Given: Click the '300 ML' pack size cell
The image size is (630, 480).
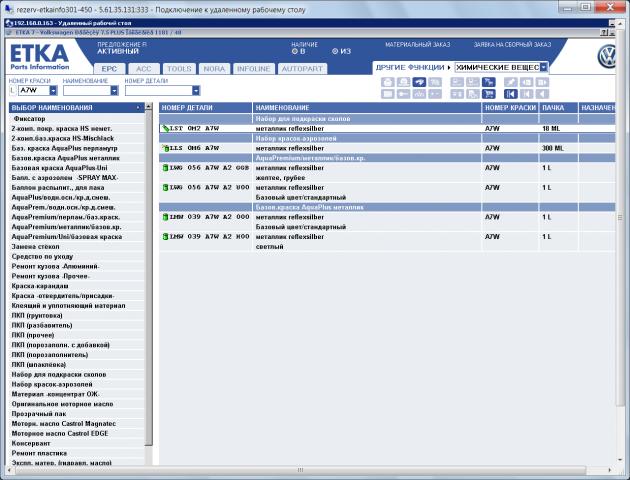Looking at the screenshot, I should [552, 148].
